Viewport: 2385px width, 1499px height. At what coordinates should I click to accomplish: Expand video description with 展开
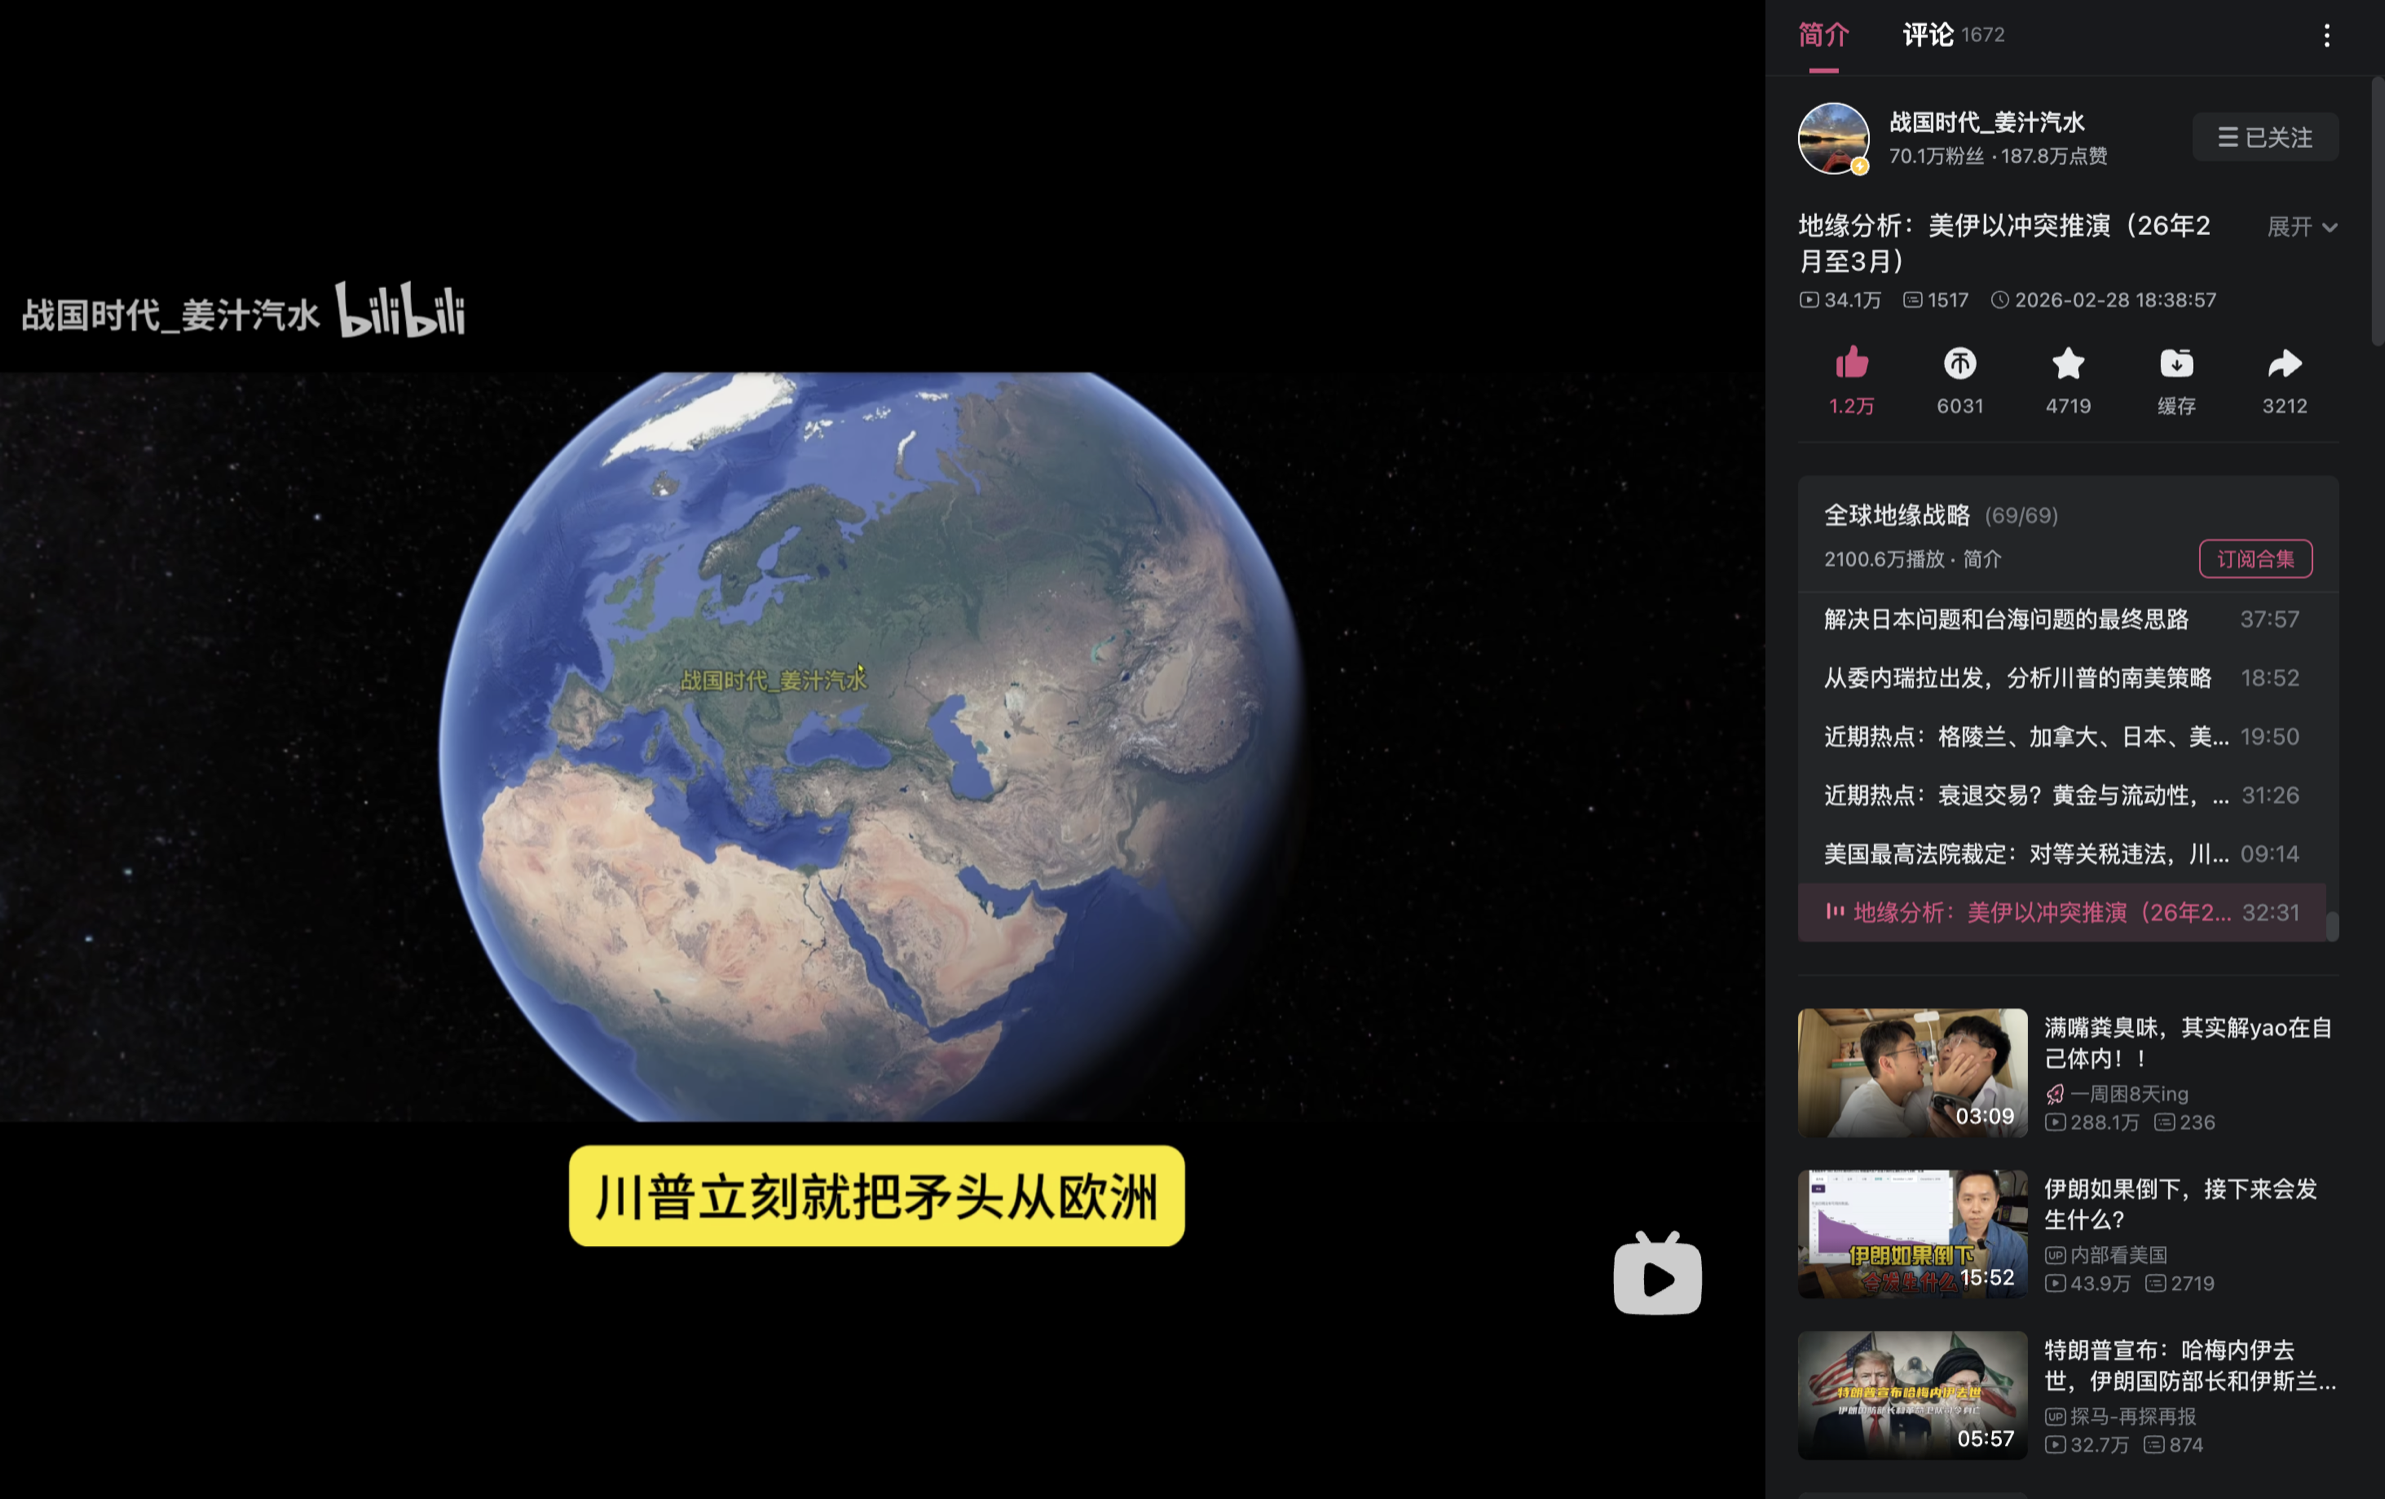tap(2301, 227)
